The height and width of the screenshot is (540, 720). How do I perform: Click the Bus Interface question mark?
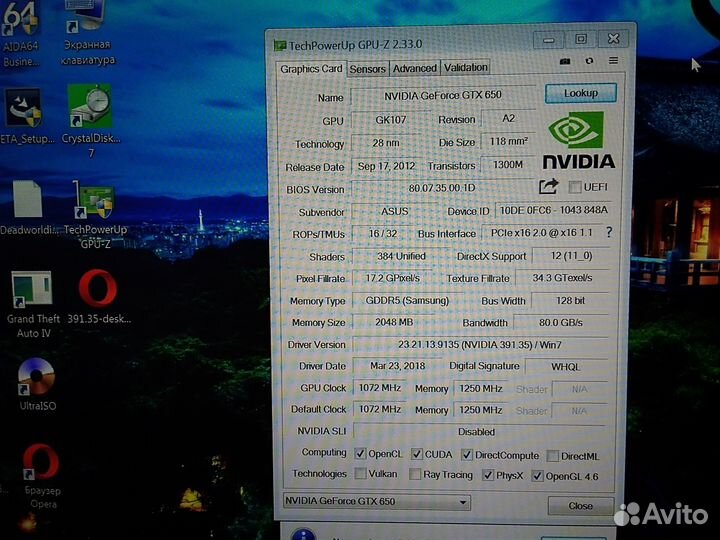pyautogui.click(x=609, y=232)
